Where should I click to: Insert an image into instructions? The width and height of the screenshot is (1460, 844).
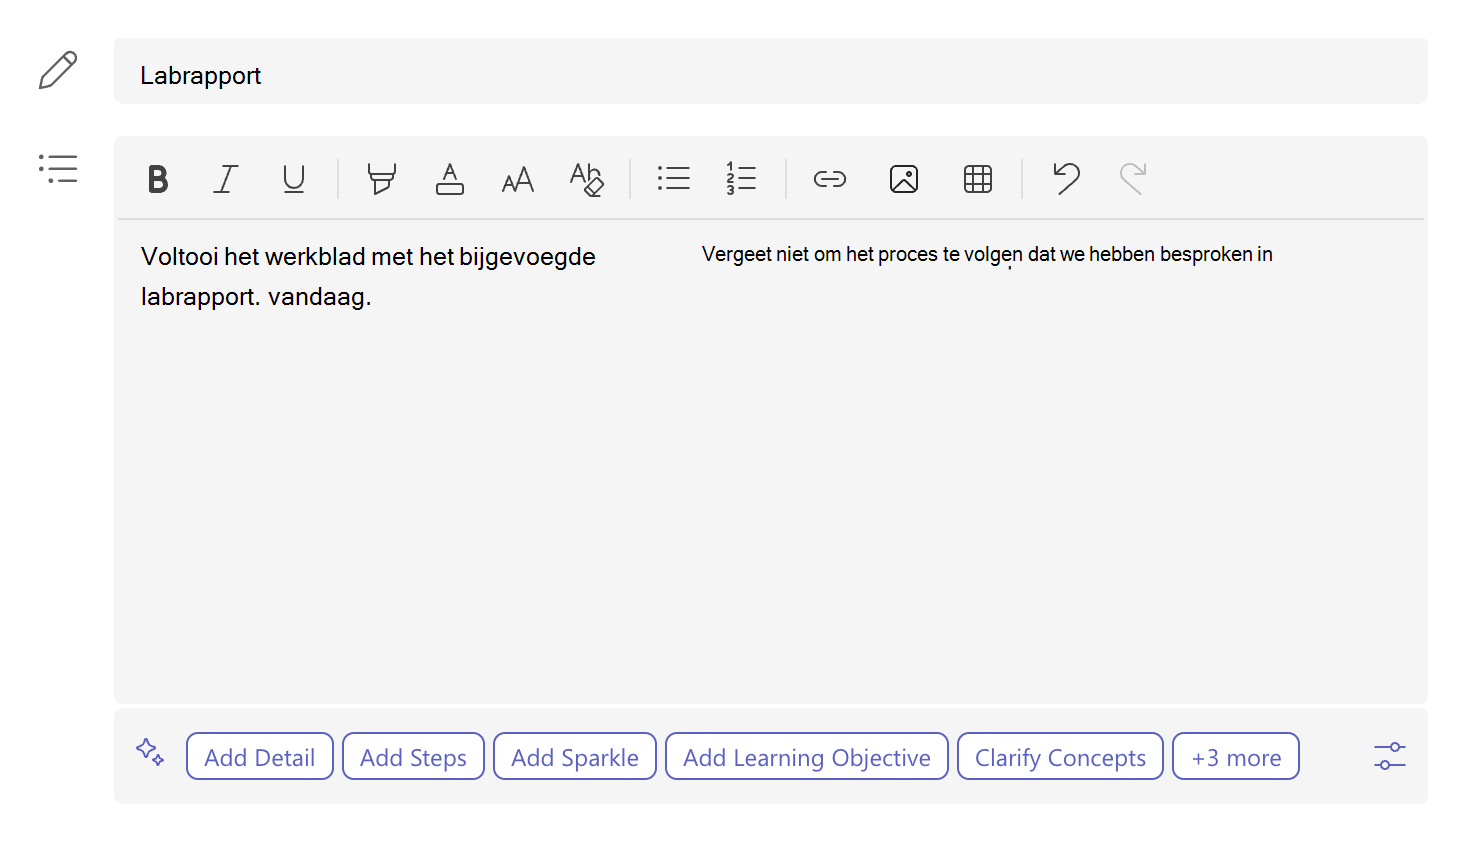click(x=904, y=179)
